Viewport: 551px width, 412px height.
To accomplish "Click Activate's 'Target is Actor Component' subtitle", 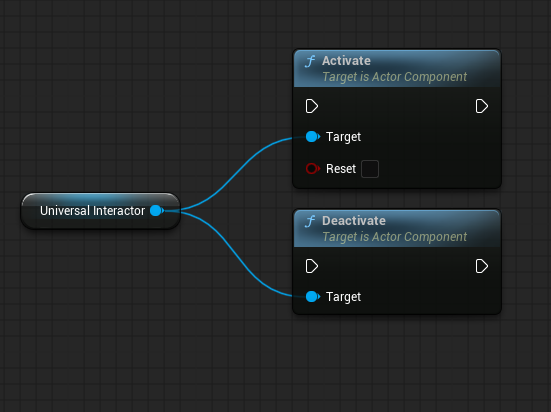I will tap(395, 77).
